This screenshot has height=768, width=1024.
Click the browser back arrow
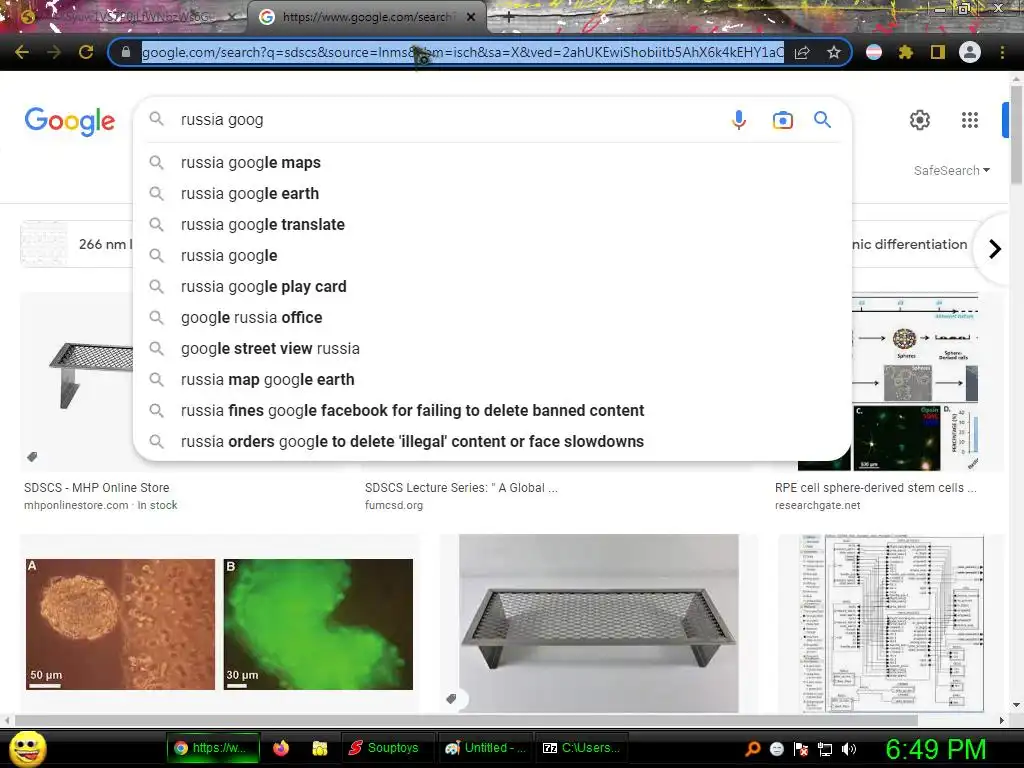22,52
